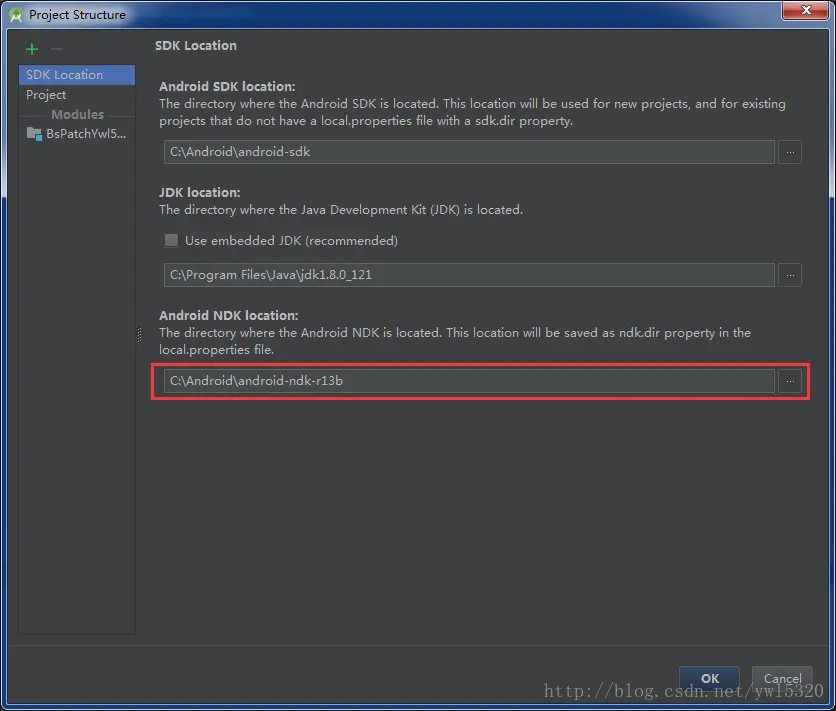
Task: Browse for Android SDK location folder
Action: 790,152
